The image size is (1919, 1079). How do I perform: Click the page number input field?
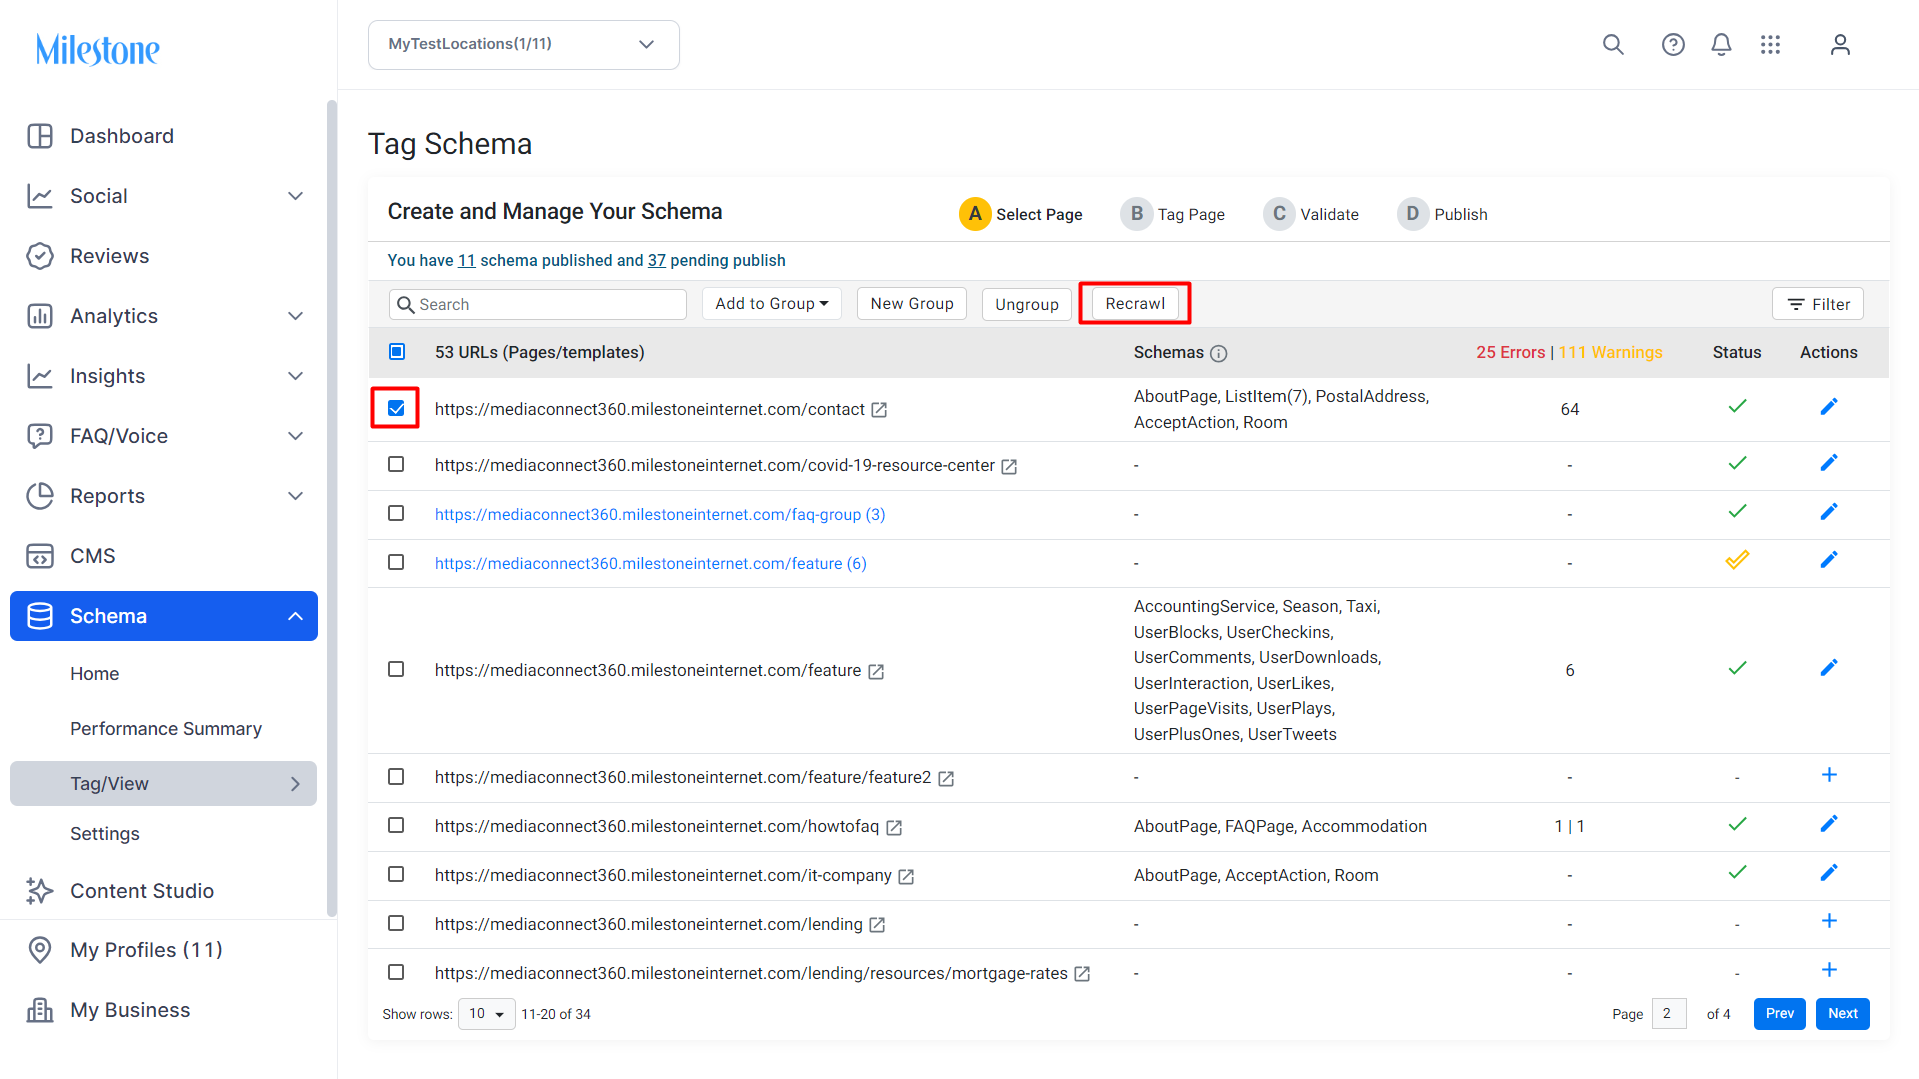point(1669,1014)
